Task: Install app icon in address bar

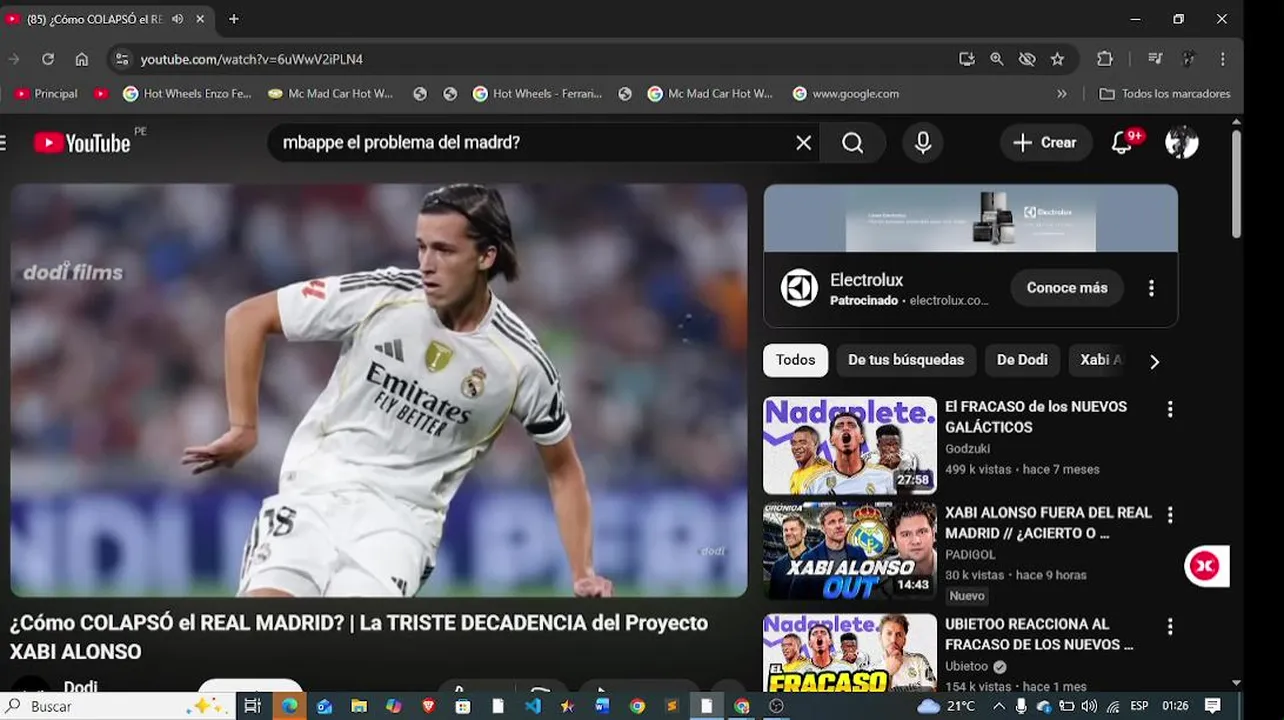Action: [x=966, y=59]
